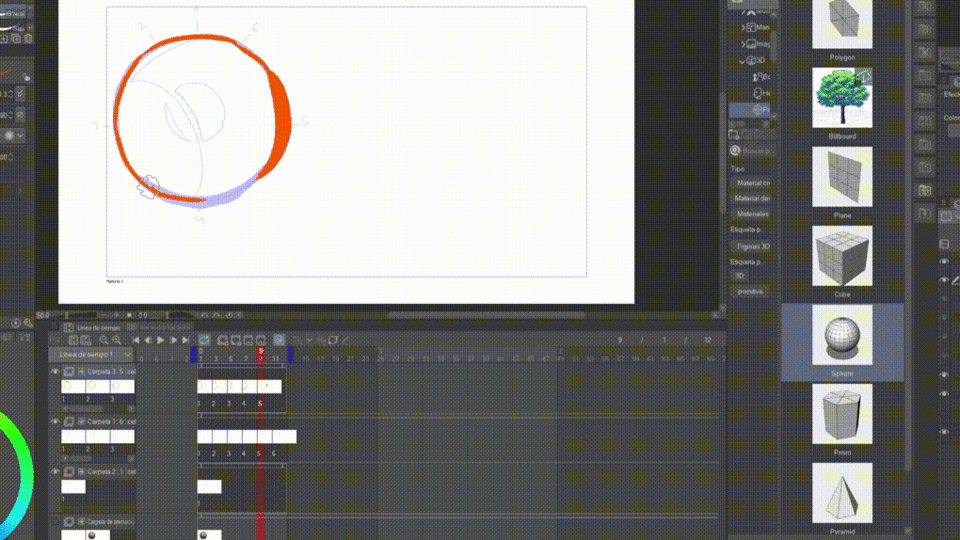The width and height of the screenshot is (960, 540).
Task: Click the delete sub tool trash icon
Action: pyautogui.click(x=28, y=39)
